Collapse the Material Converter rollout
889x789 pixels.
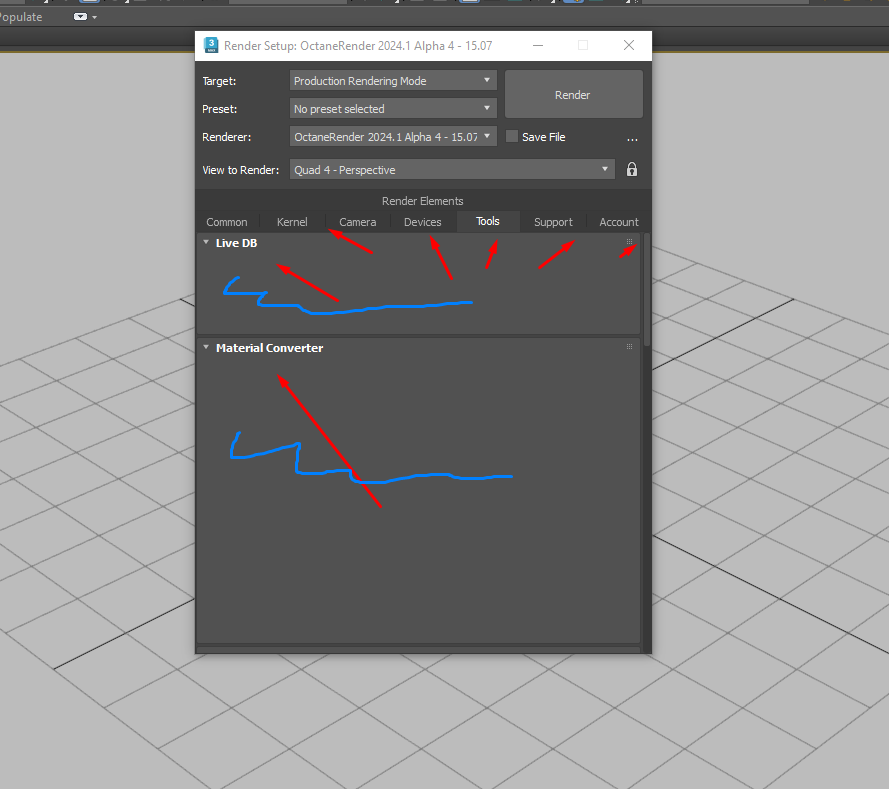pyautogui.click(x=206, y=347)
